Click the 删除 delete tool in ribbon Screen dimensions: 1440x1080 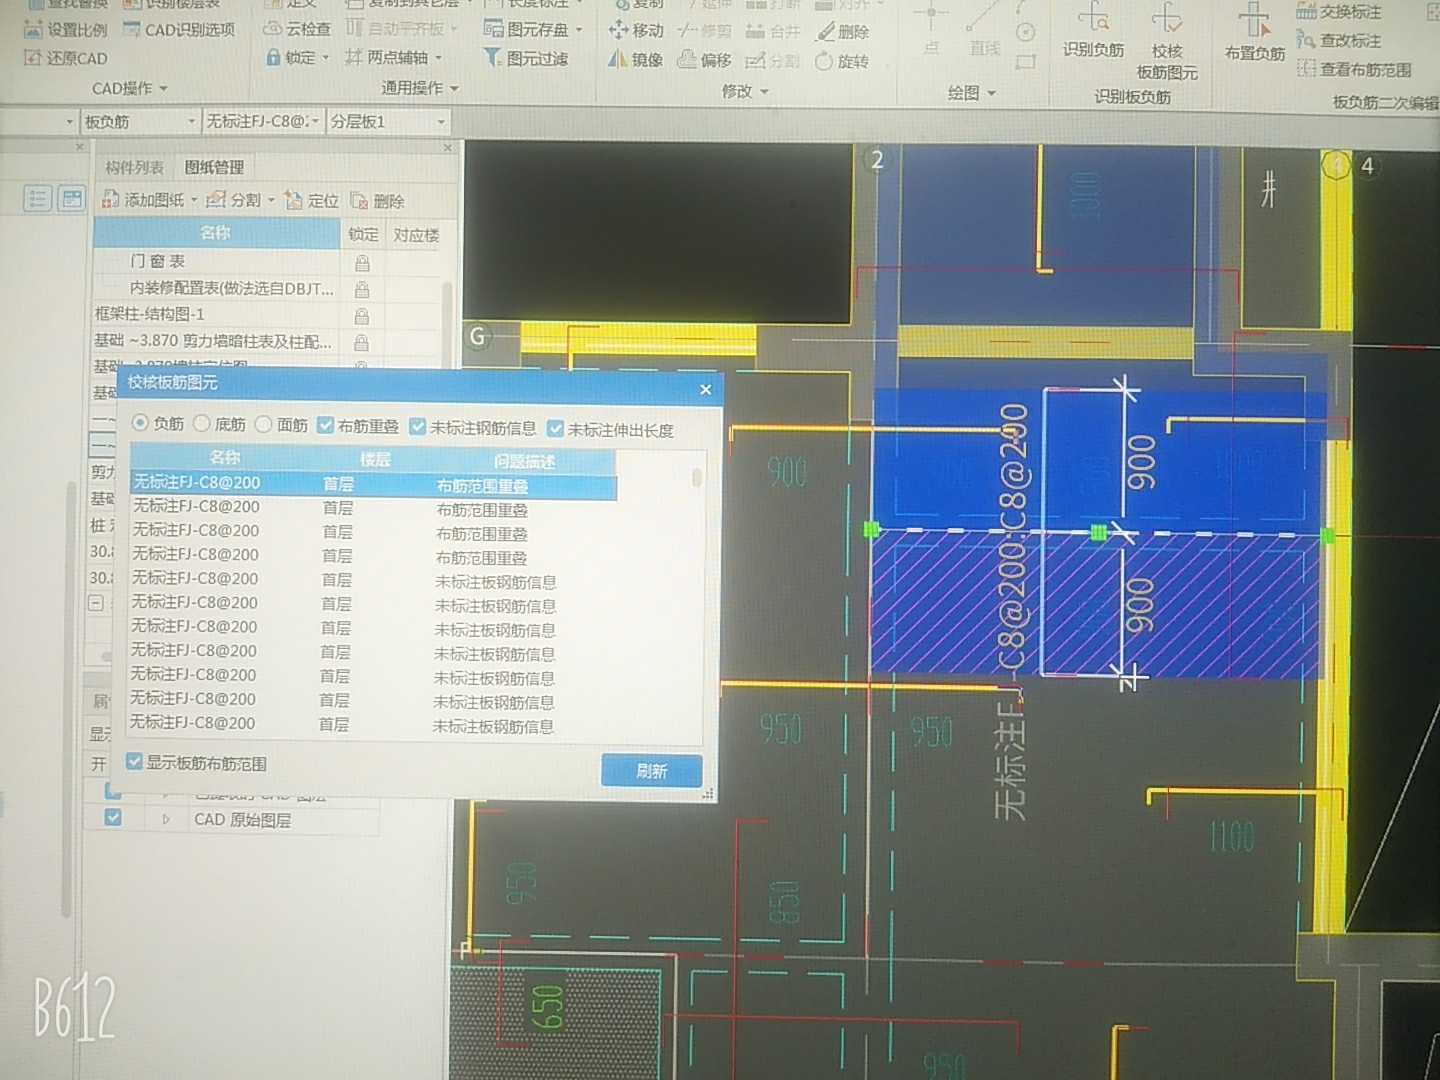[x=842, y=32]
